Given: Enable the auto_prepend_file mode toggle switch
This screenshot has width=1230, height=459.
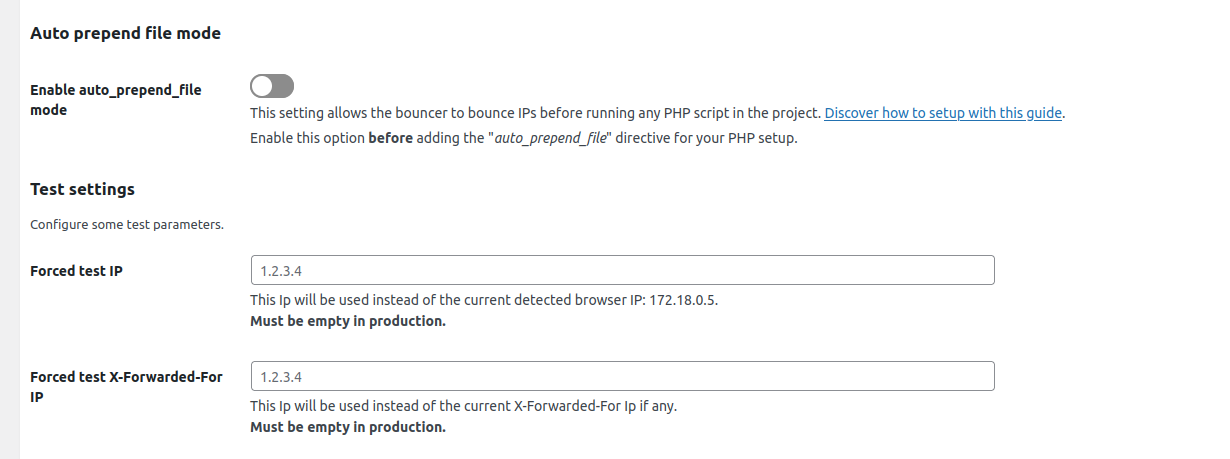Looking at the screenshot, I should point(272,86).
